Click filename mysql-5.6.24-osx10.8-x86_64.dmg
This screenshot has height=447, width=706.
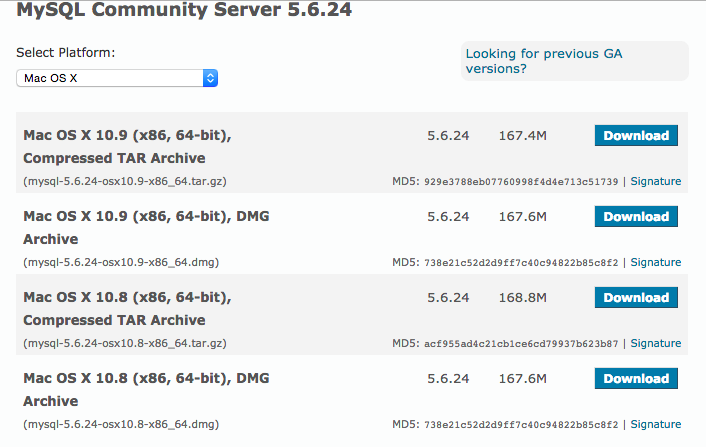121,424
